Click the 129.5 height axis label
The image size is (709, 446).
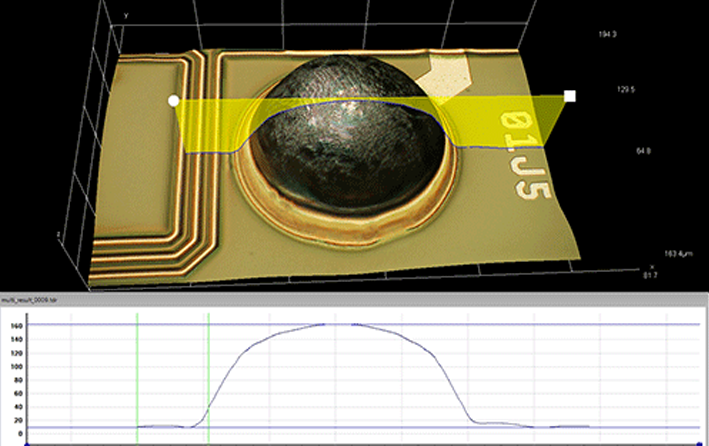[630, 90]
